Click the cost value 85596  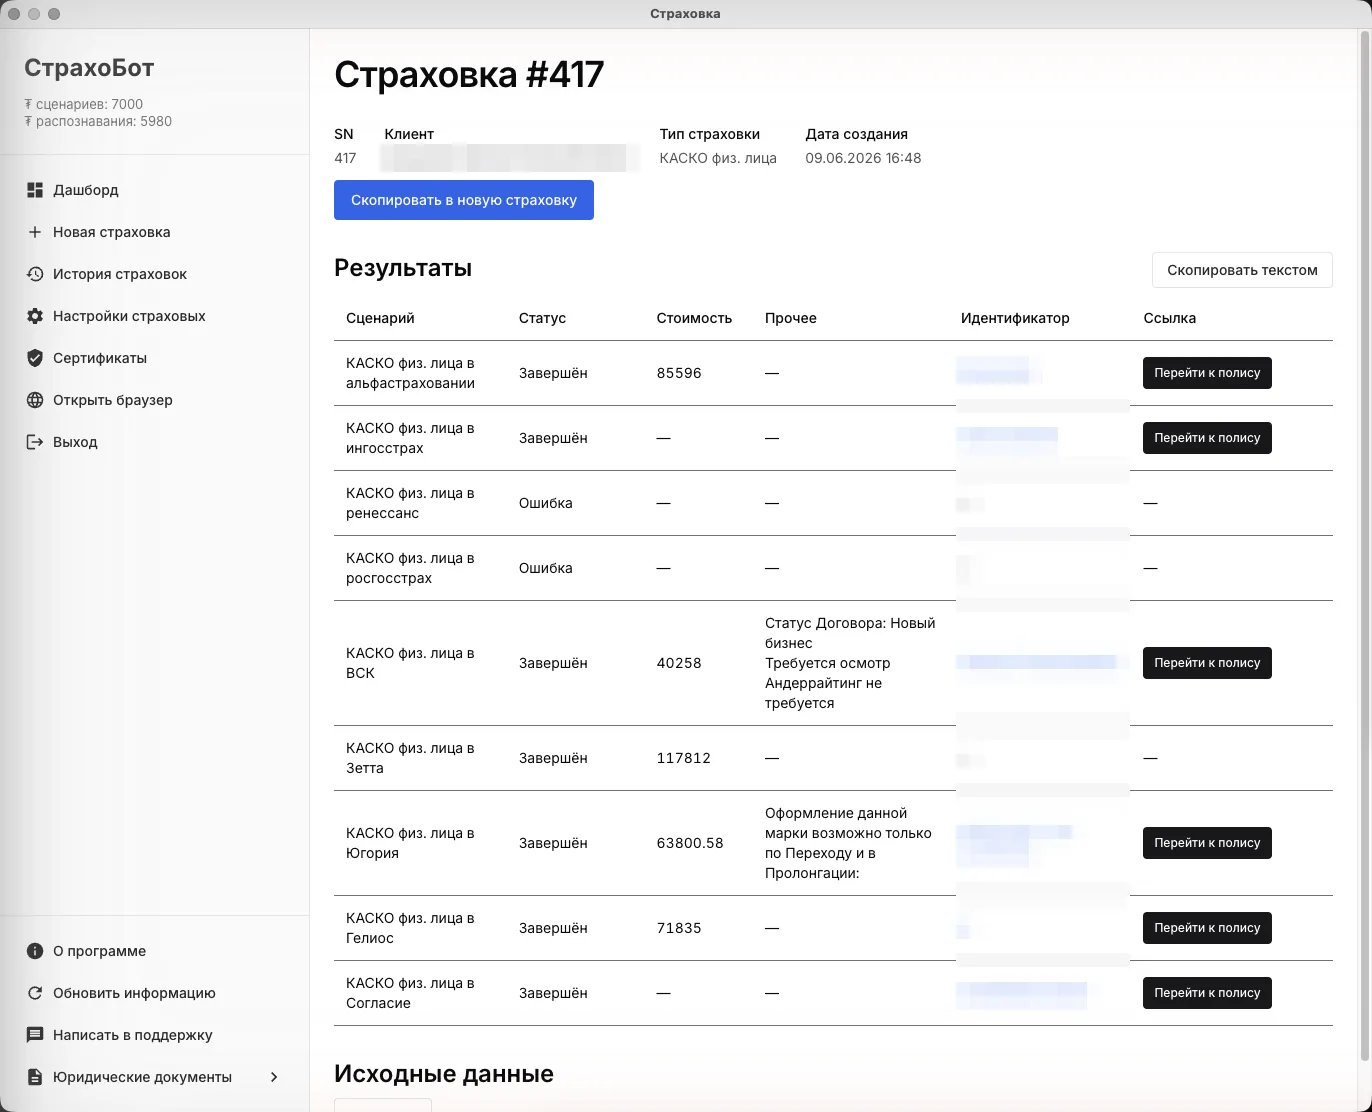(679, 373)
